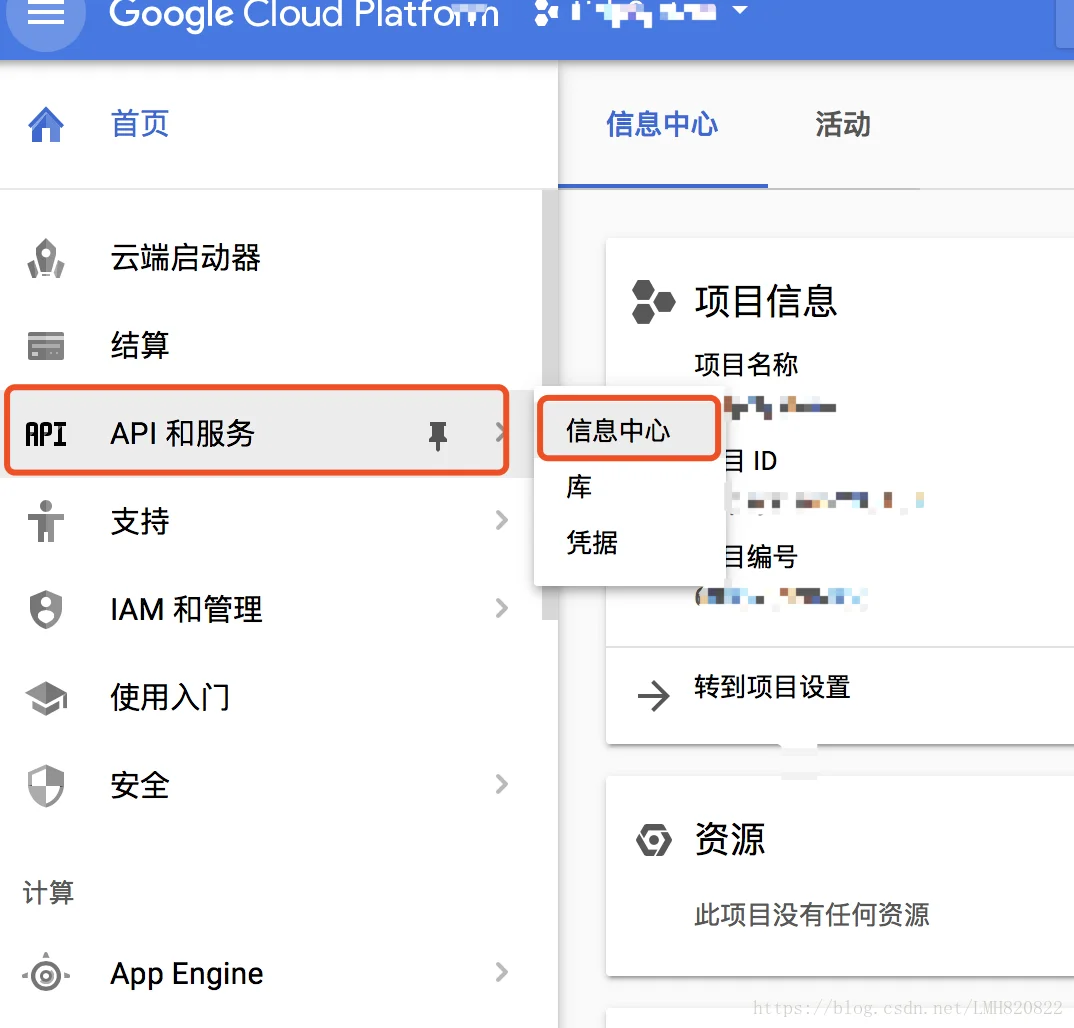Expand the IAM 和管理 submenu chevron
Viewport: 1074px width, 1028px height.
point(501,608)
